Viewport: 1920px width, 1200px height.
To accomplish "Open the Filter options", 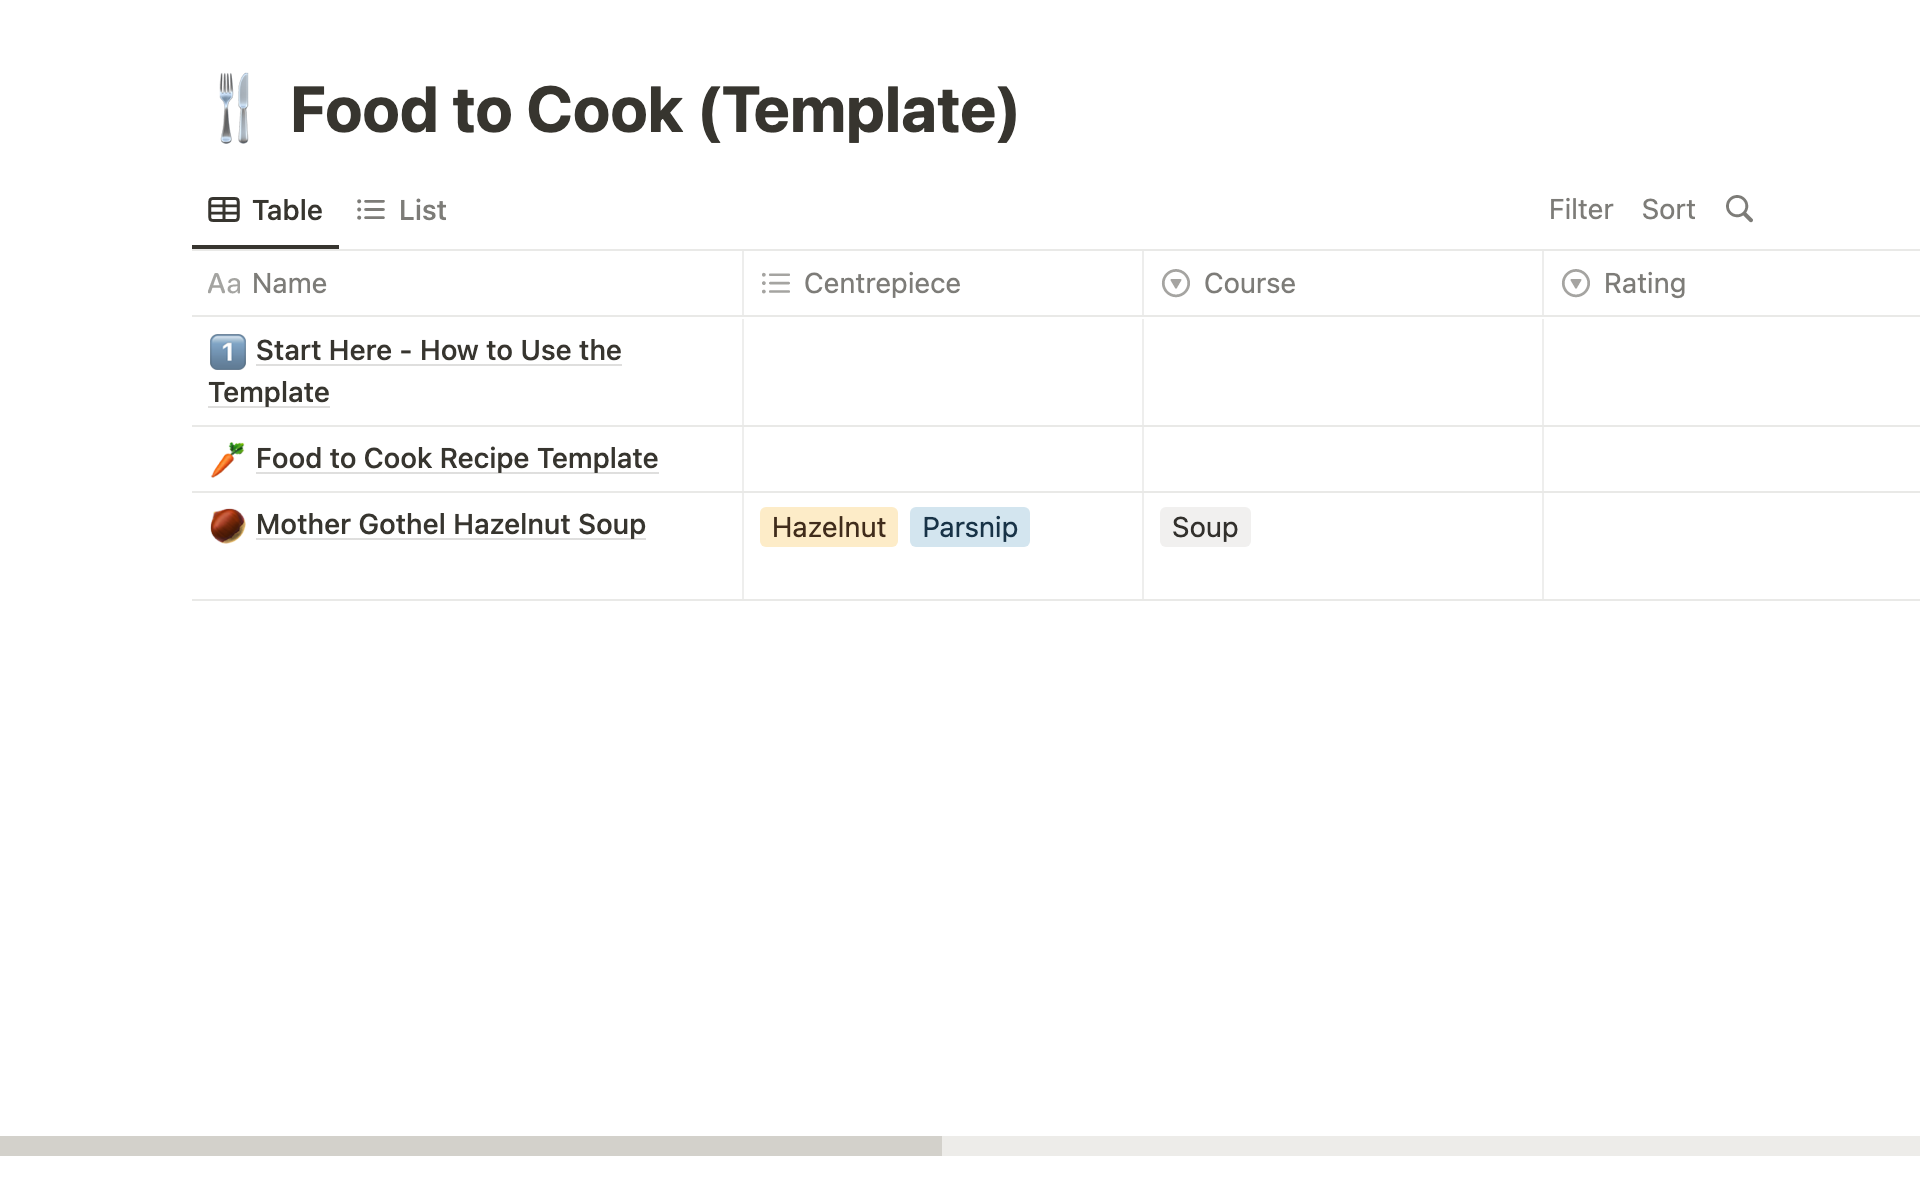I will [x=1580, y=209].
